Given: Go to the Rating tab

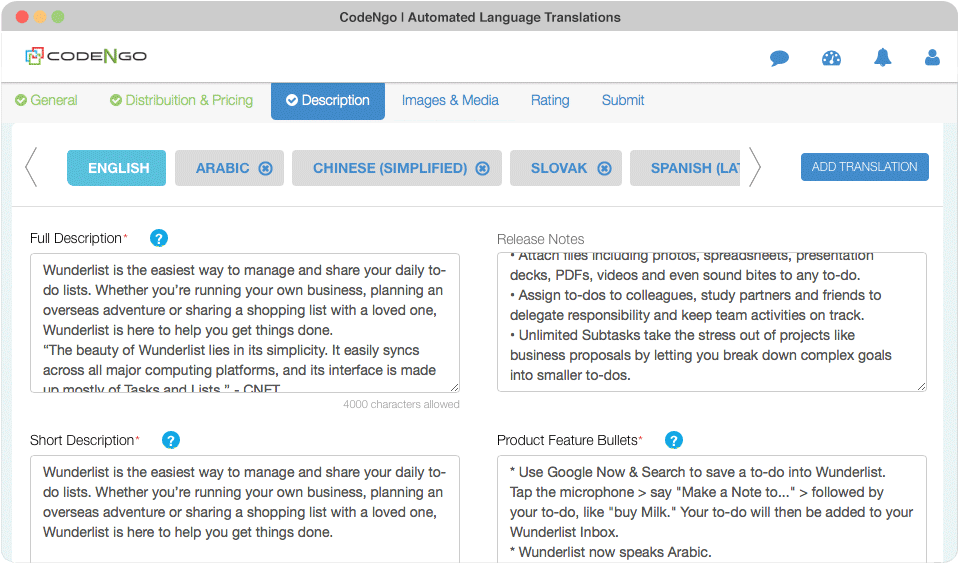Looking at the screenshot, I should 550,100.
